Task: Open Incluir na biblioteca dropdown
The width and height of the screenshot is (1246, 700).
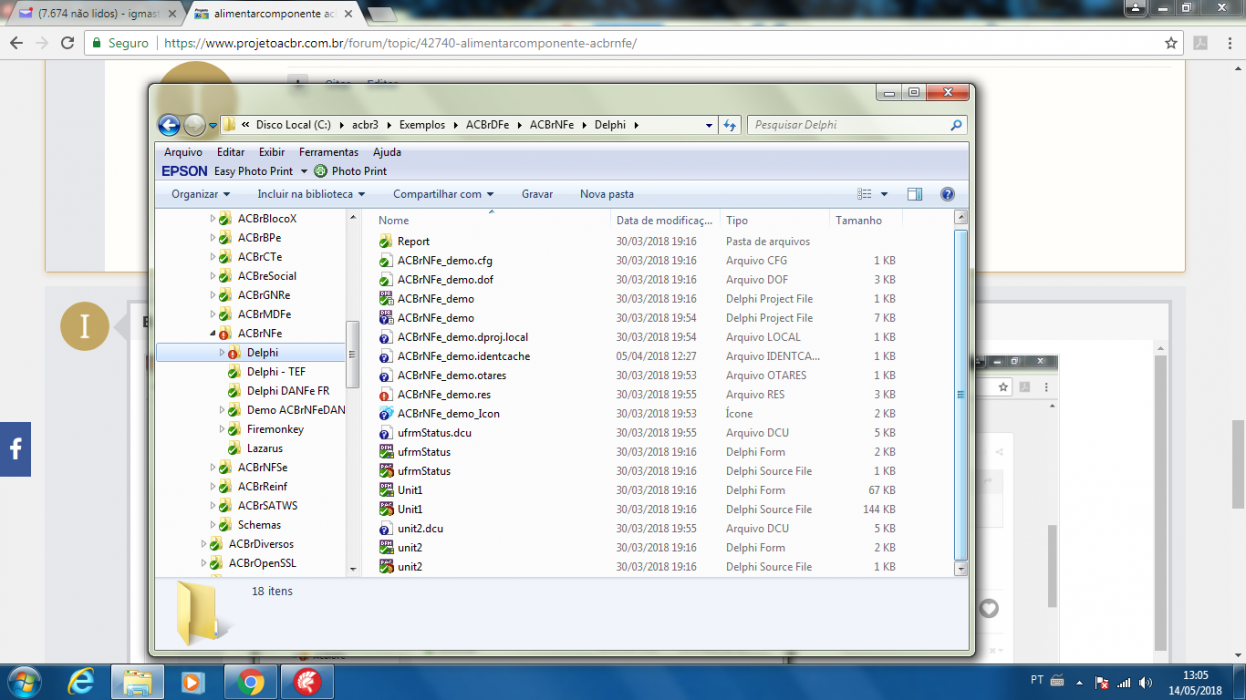Action: coord(311,194)
